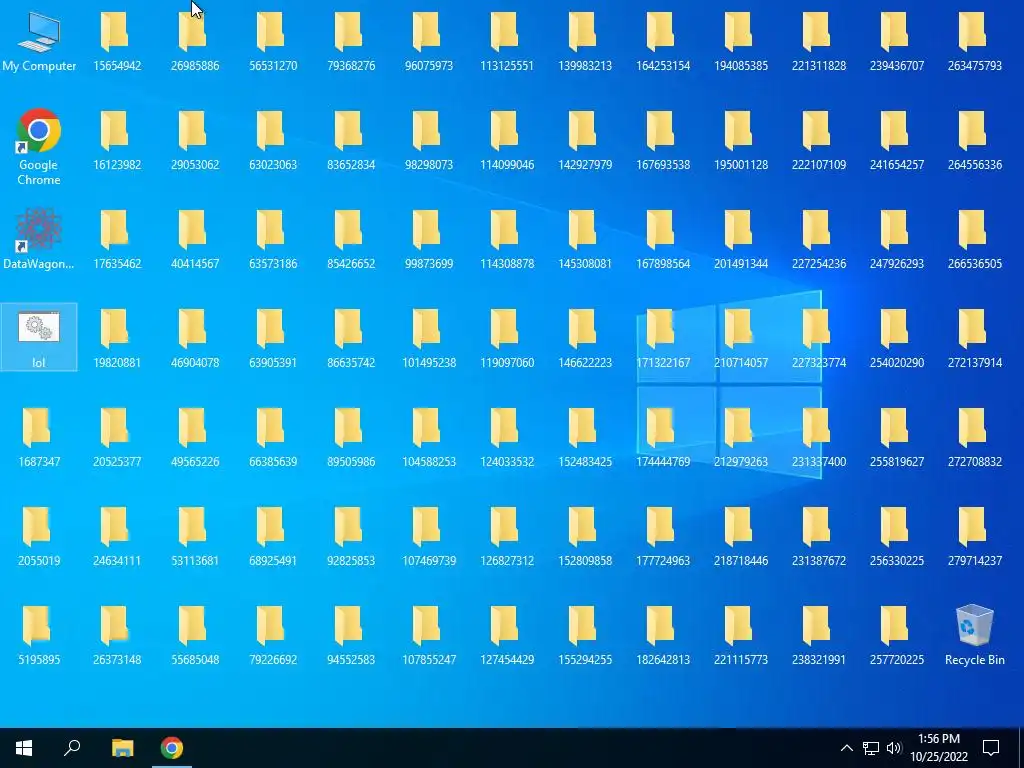The width and height of the screenshot is (1024, 768).
Task: Open the Windows Start menu
Action: coord(24,748)
